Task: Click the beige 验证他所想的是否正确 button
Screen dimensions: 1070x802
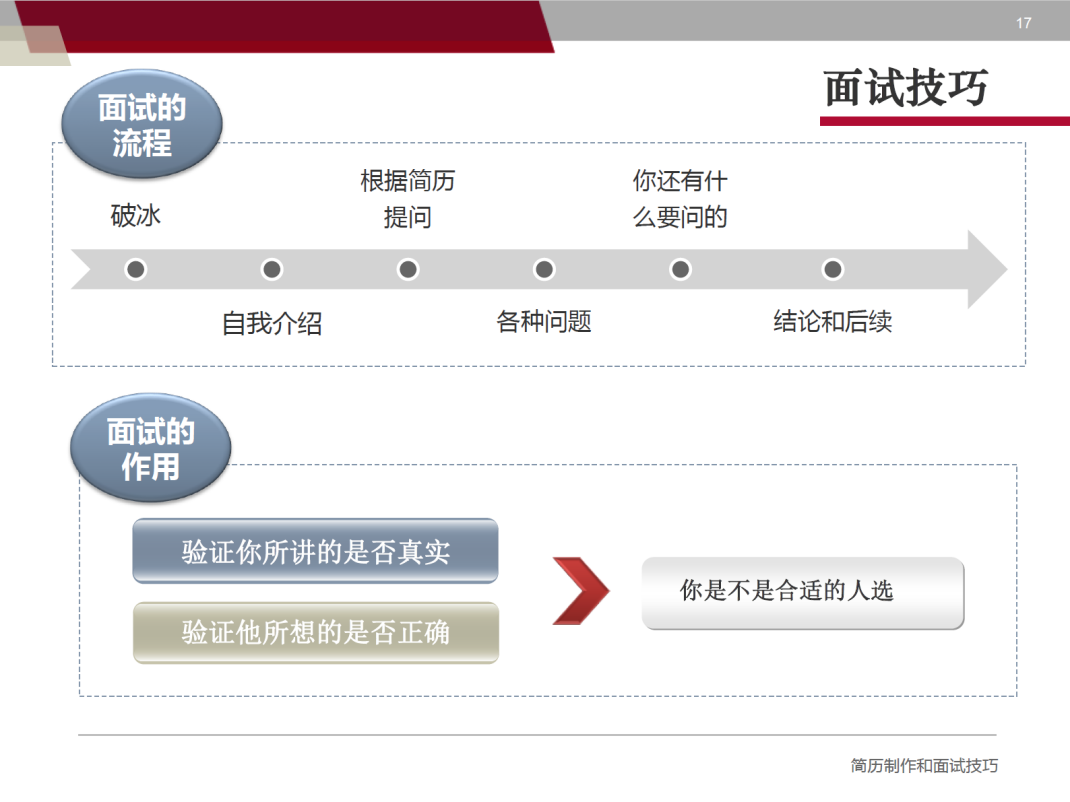Action: [x=315, y=632]
